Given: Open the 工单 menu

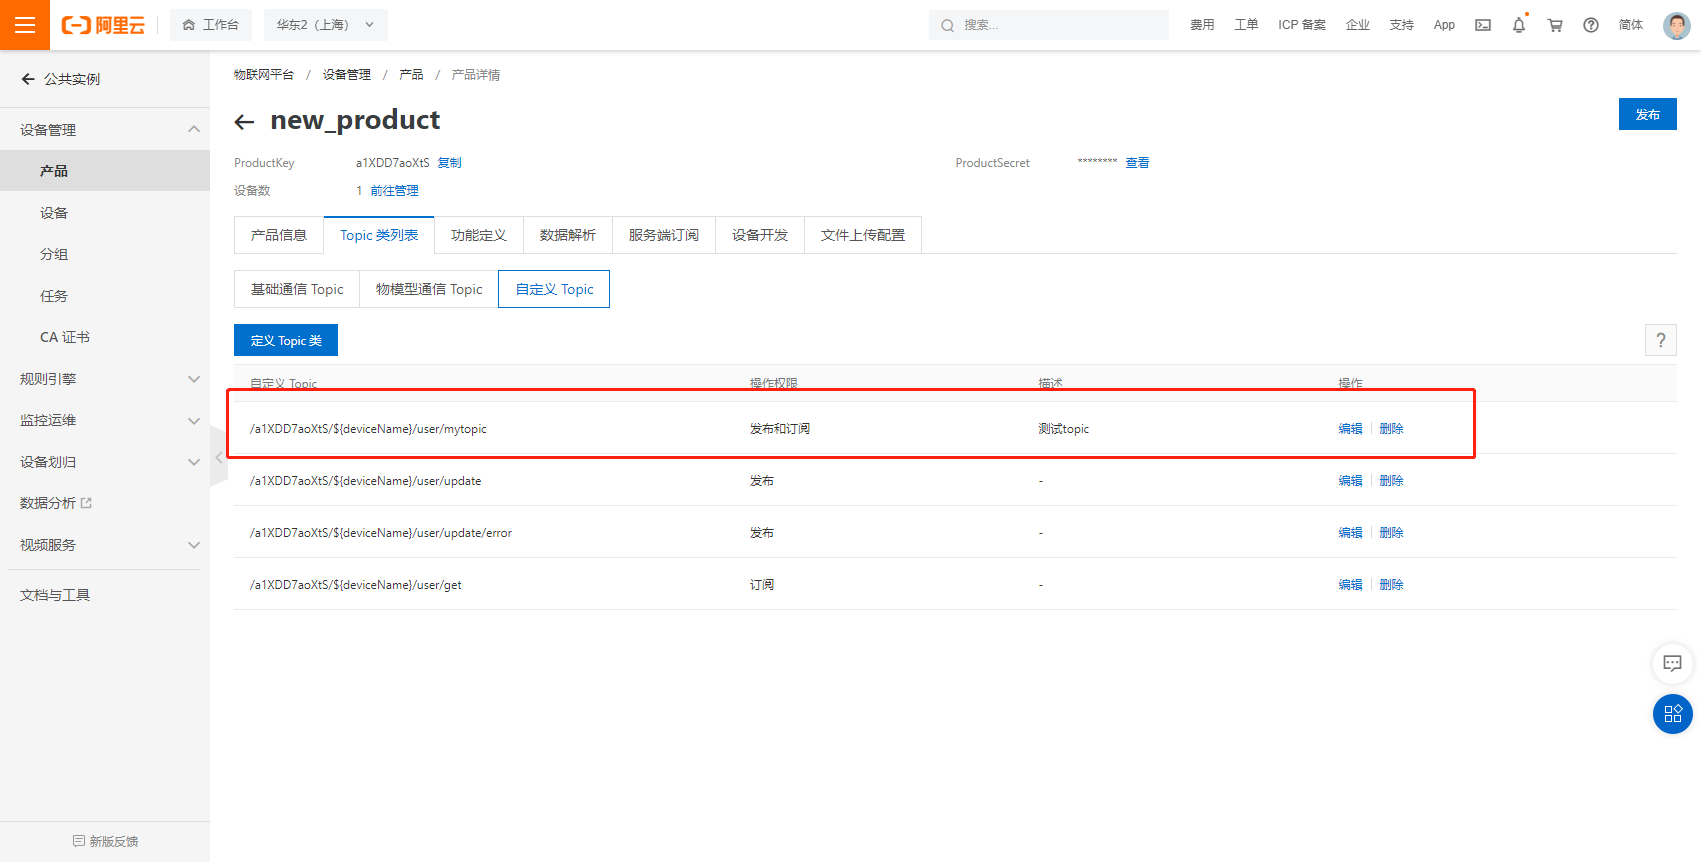Looking at the screenshot, I should 1246,25.
